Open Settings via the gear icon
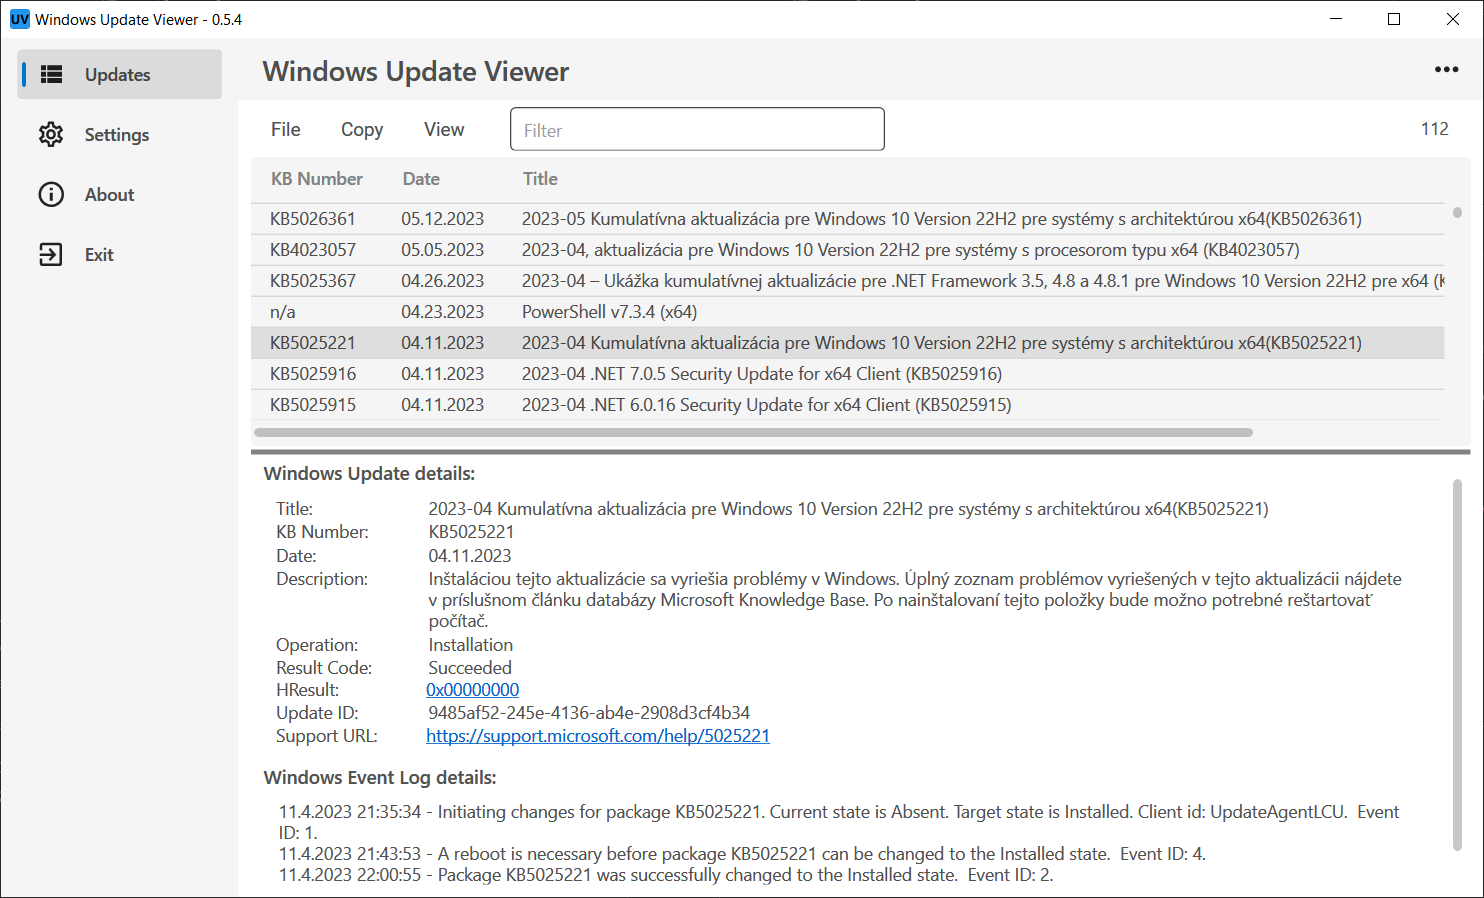The image size is (1484, 898). point(51,135)
